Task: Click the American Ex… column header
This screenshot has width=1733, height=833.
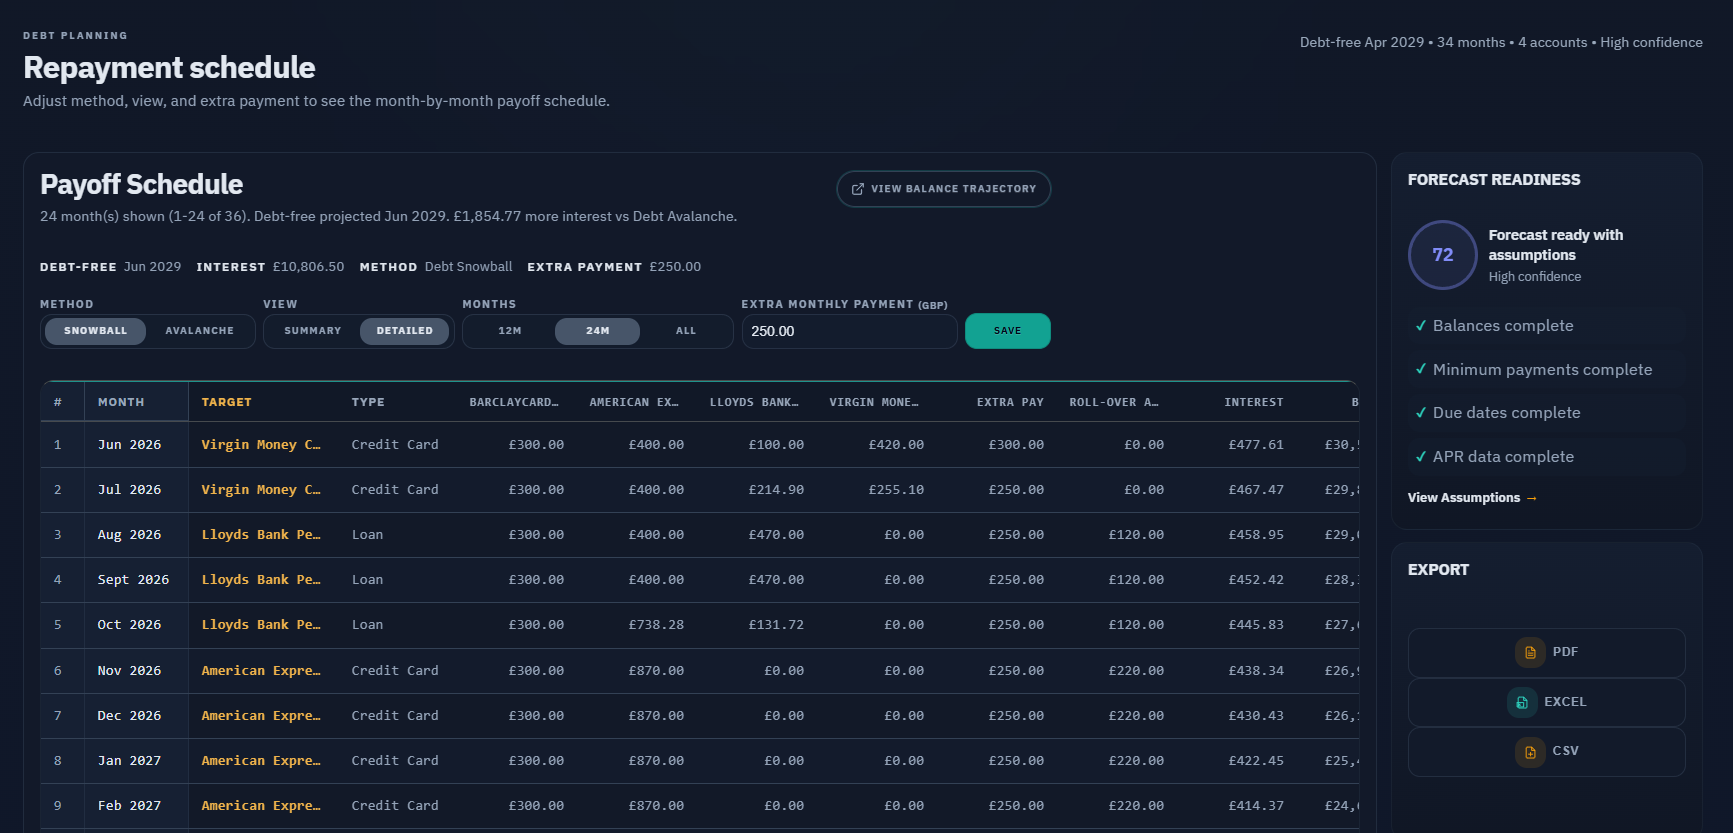Action: 634,402
